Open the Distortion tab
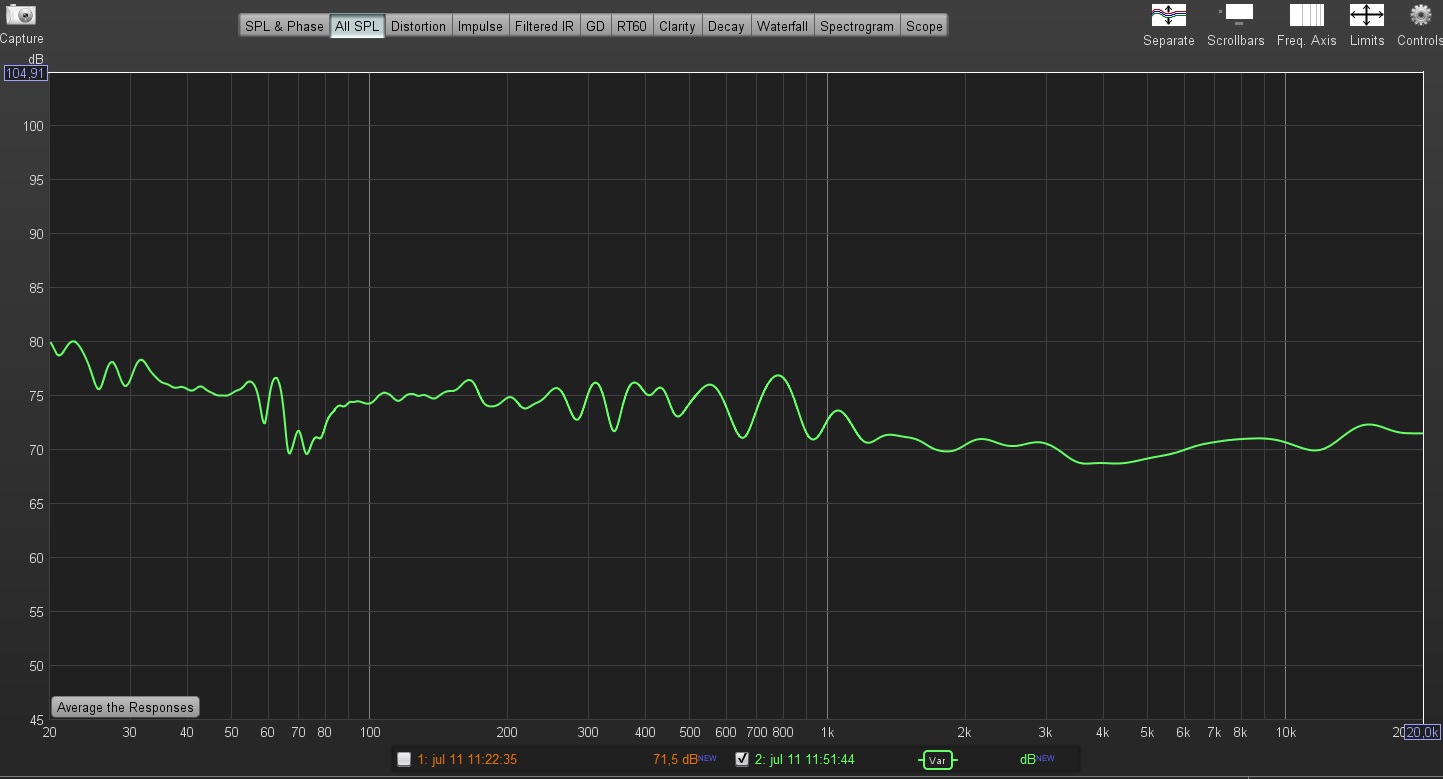 (418, 26)
